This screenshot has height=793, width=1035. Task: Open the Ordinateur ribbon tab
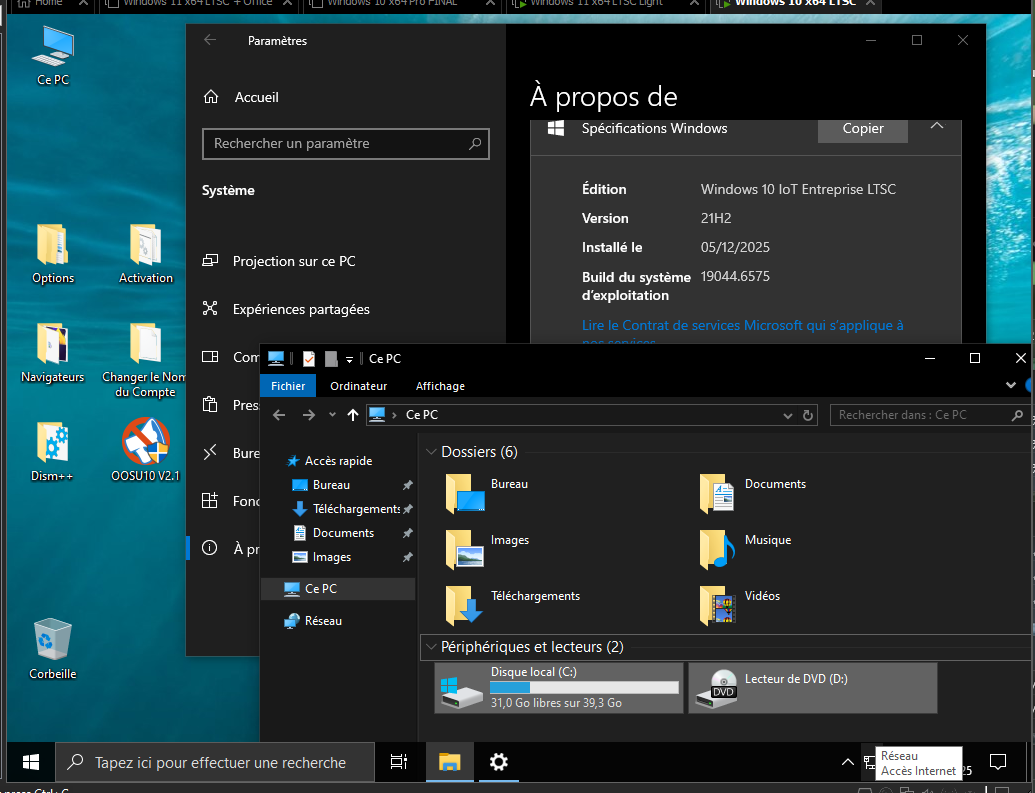pos(358,386)
